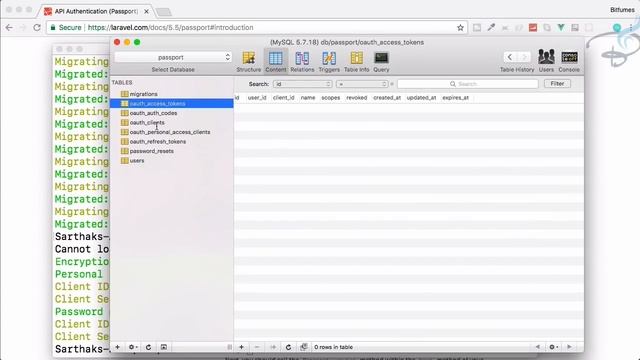Bookmark this page with star icon
This screenshot has height=360, width=640.
(x=460, y=28)
